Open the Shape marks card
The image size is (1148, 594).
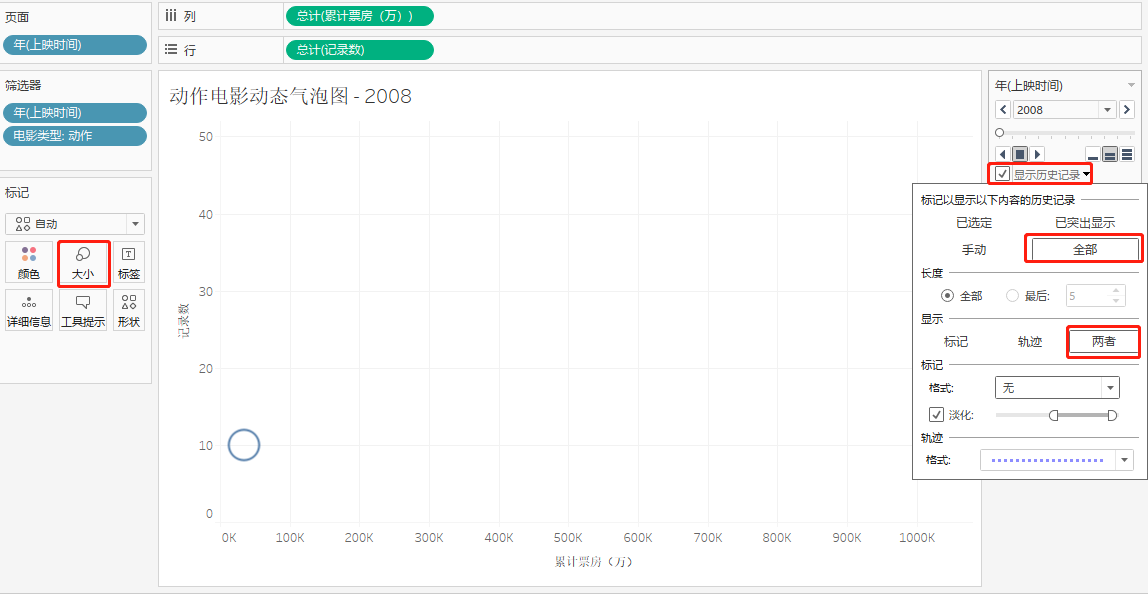pyautogui.click(x=129, y=311)
